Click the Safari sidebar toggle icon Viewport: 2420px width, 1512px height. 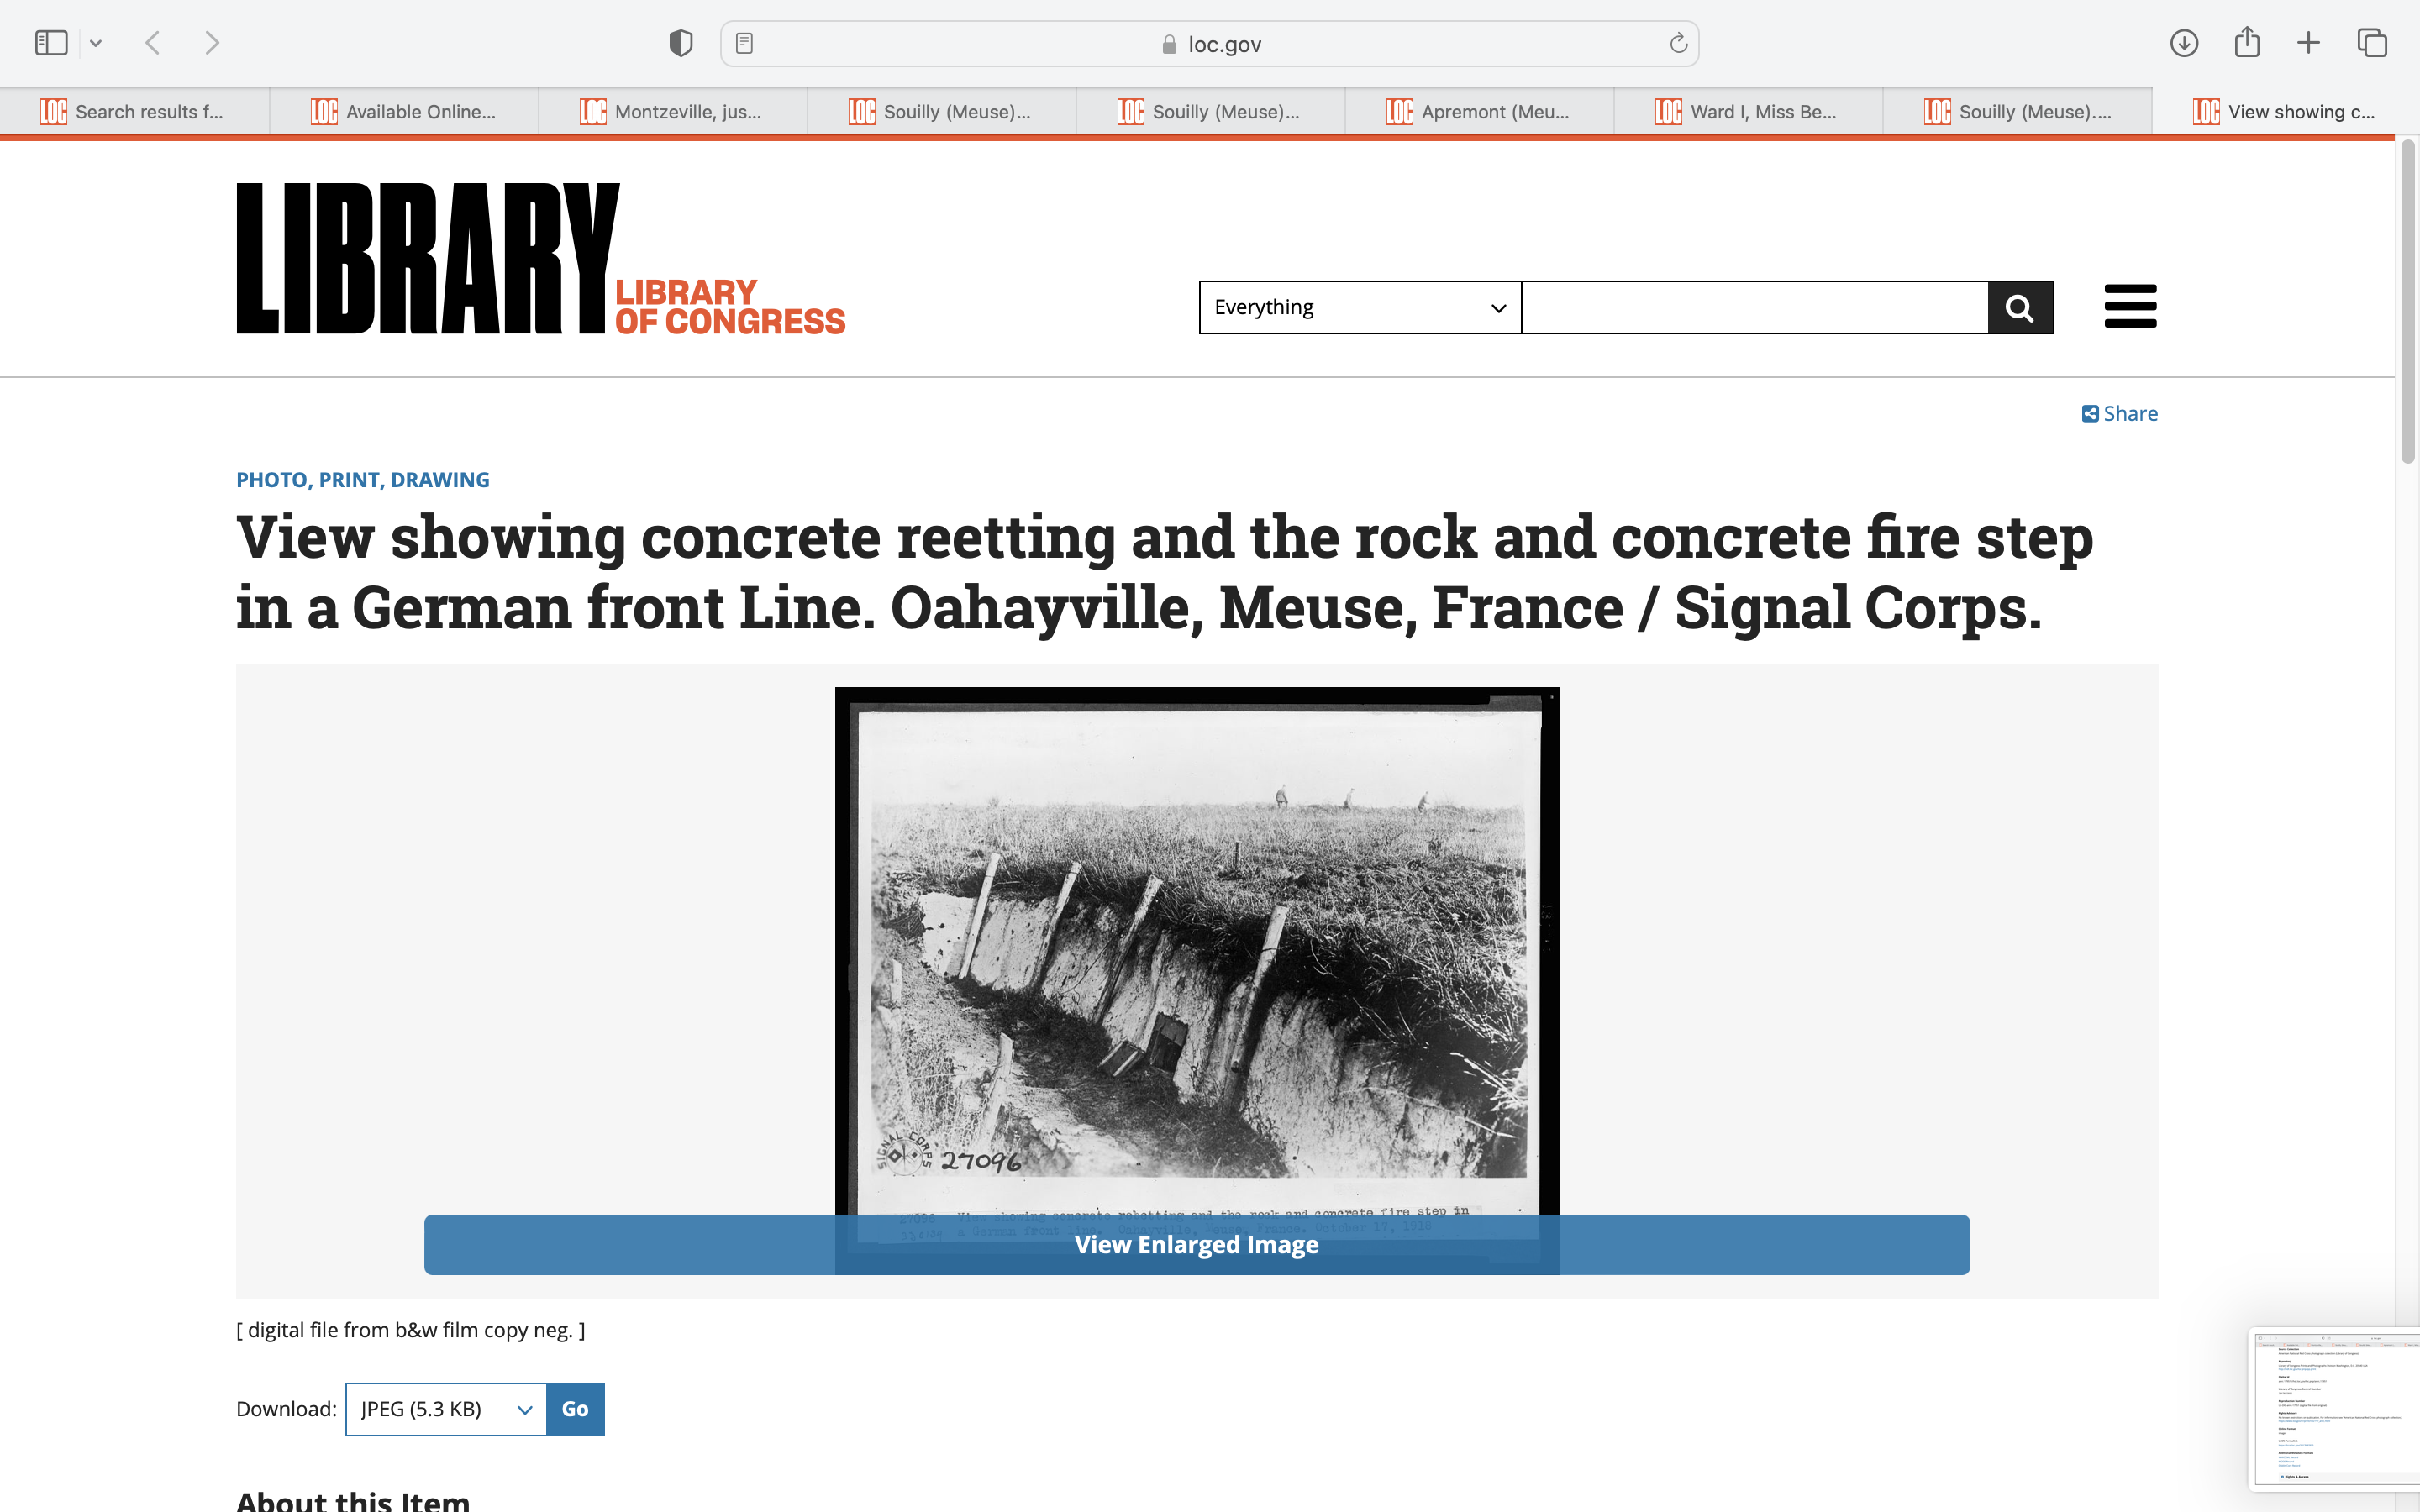(x=51, y=43)
